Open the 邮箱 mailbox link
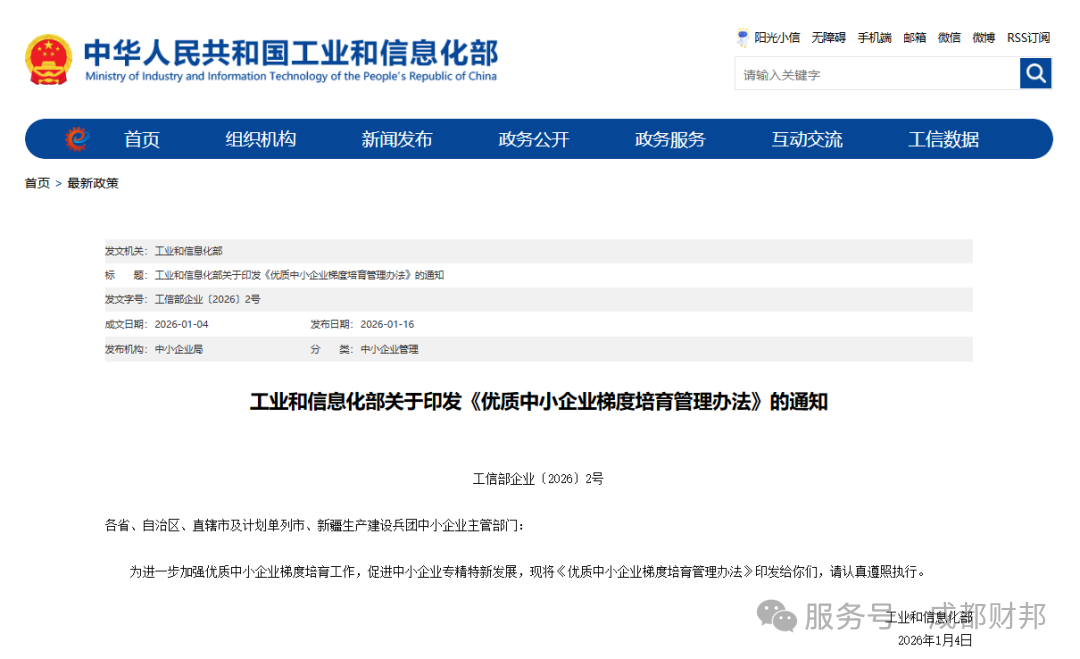 pos(914,37)
